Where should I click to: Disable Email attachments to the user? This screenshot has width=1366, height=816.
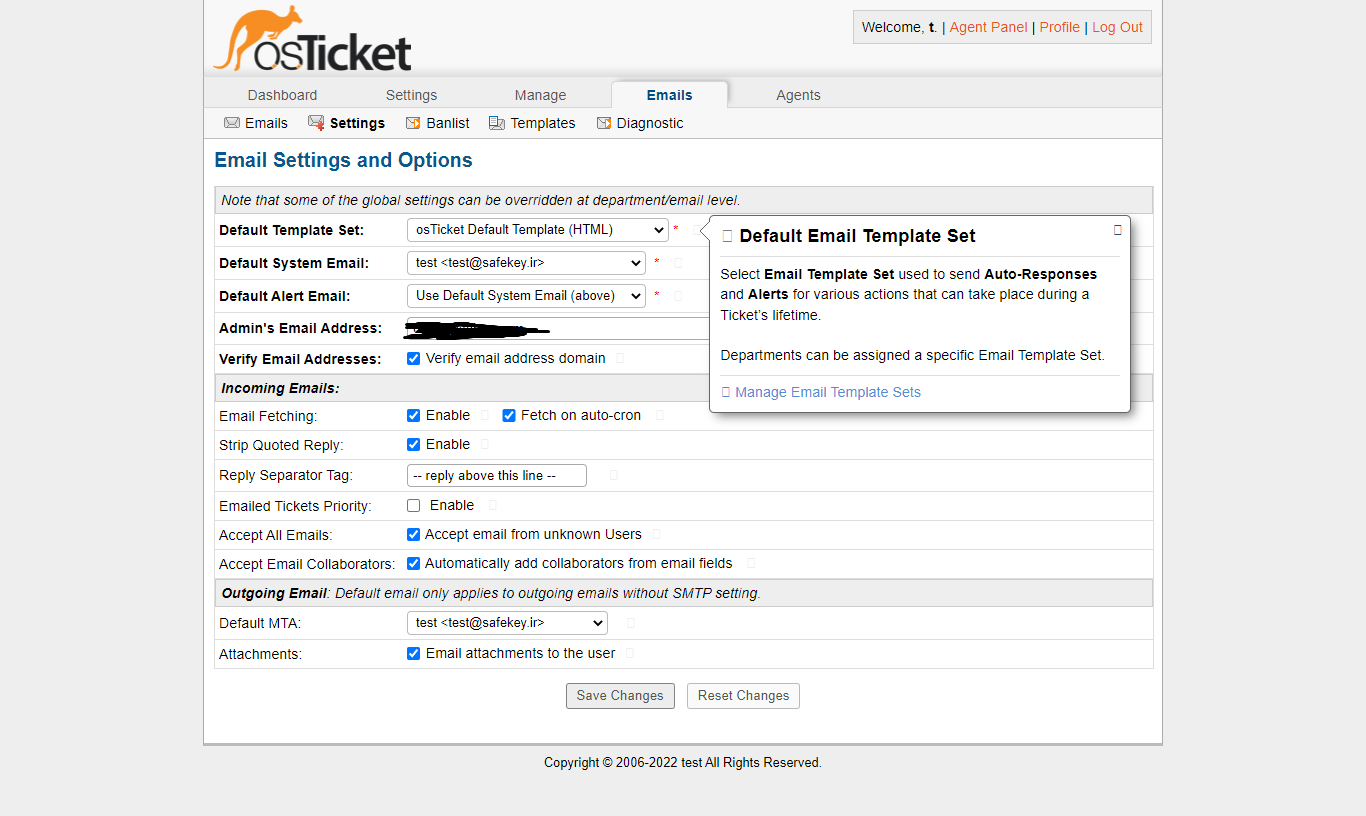413,653
